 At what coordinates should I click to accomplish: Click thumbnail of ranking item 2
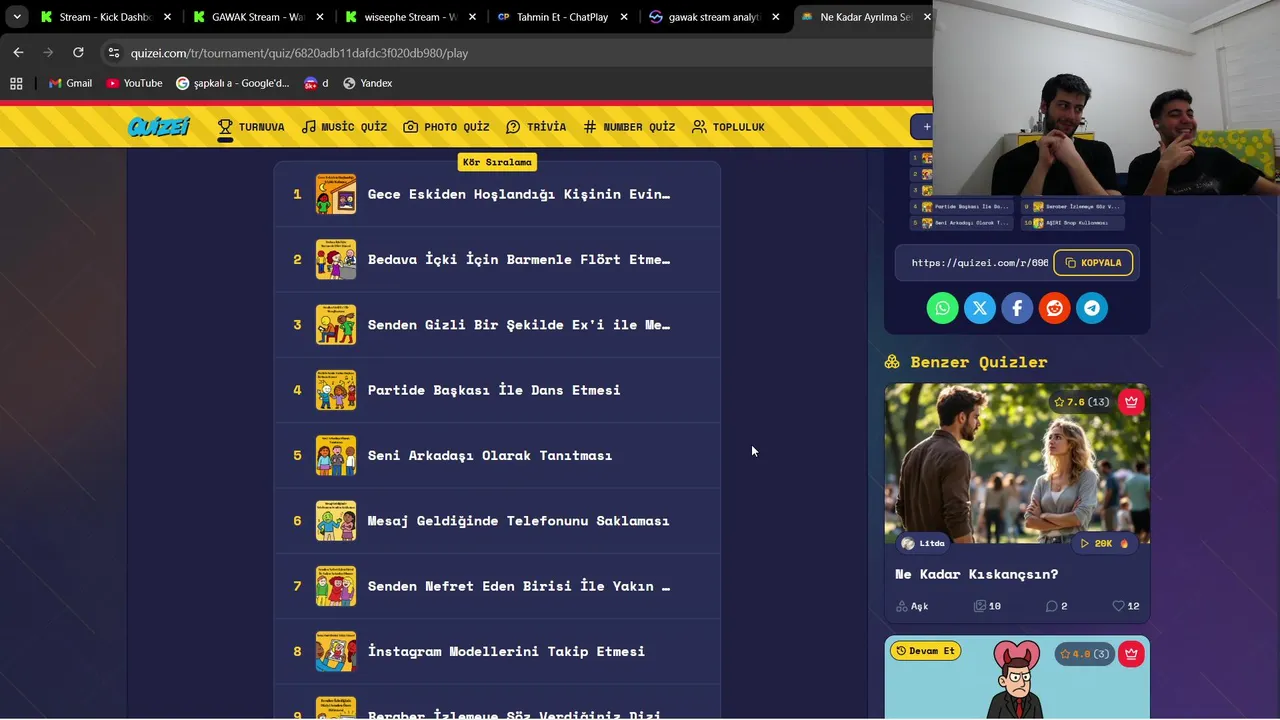[336, 259]
